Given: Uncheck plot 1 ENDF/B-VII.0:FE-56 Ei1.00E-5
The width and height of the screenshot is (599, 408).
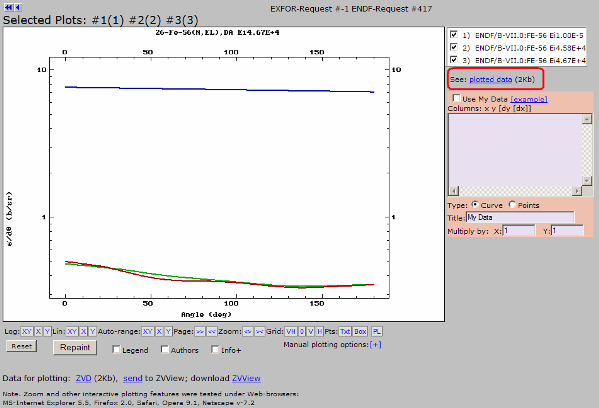Looking at the screenshot, I should (x=453, y=34).
